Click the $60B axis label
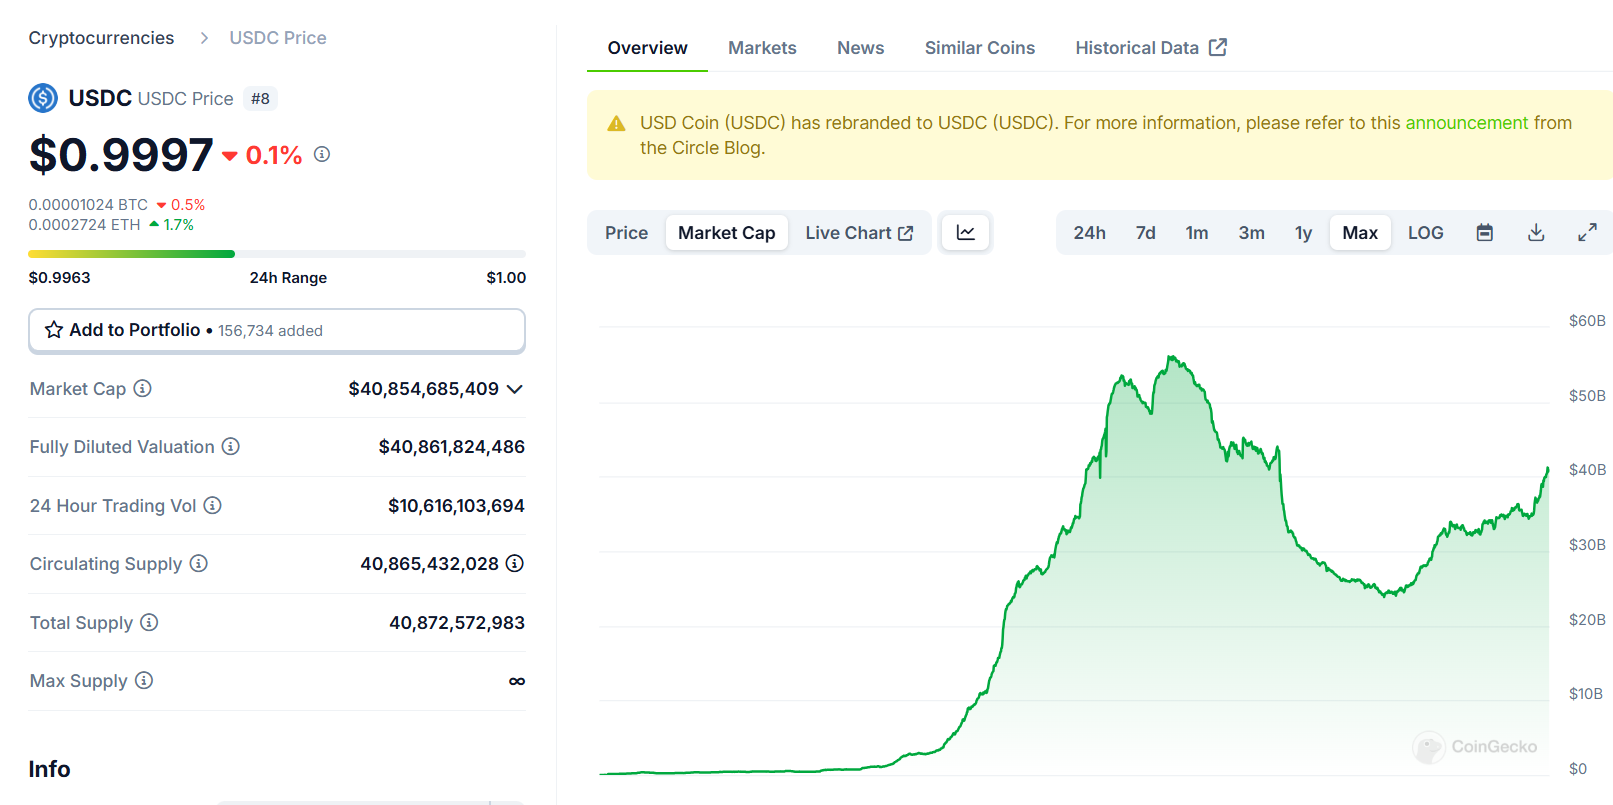This screenshot has height=805, width=1613. click(x=1587, y=321)
